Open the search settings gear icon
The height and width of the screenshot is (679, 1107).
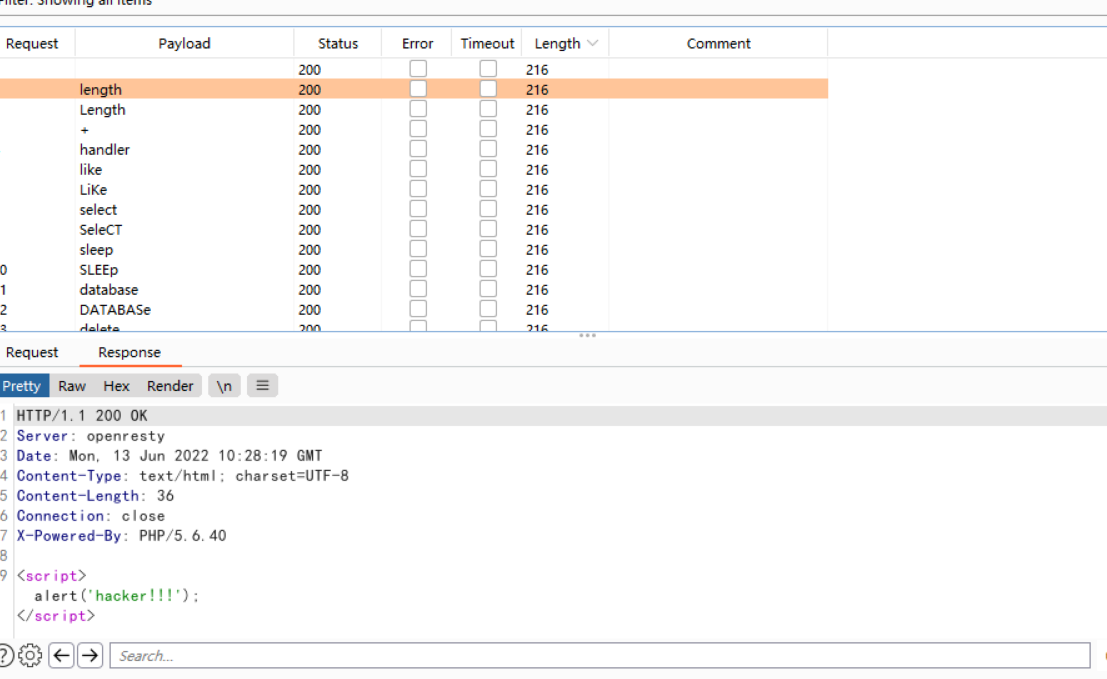point(30,655)
